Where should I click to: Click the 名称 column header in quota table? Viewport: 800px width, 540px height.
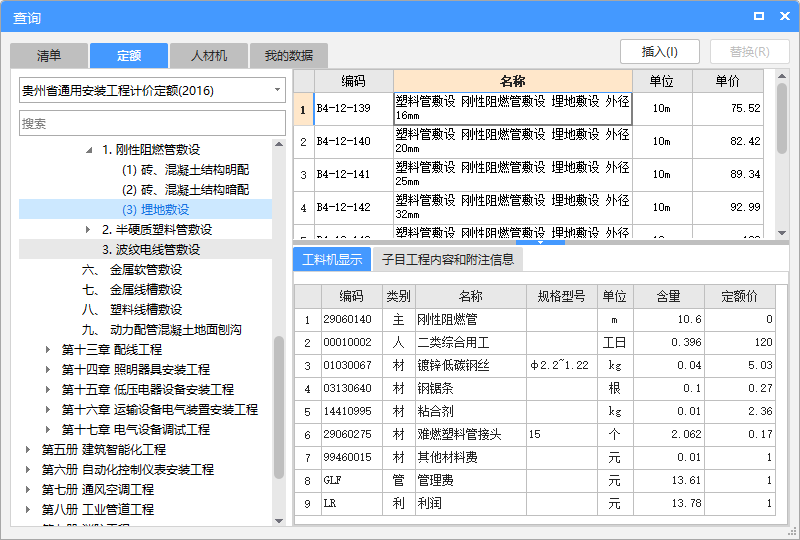513,81
